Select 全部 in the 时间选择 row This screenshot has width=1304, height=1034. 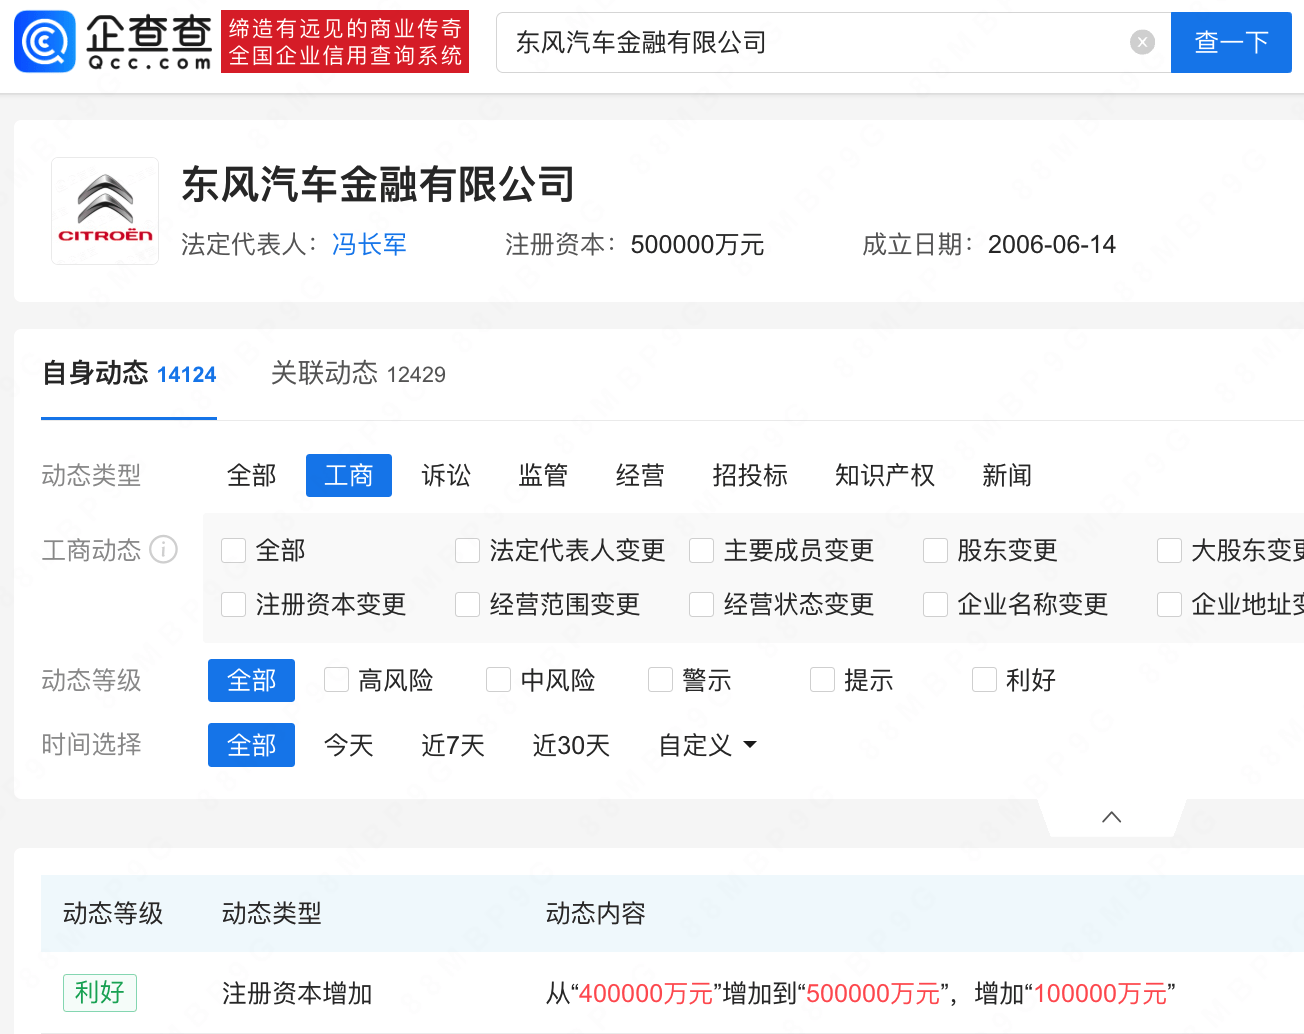[251, 745]
